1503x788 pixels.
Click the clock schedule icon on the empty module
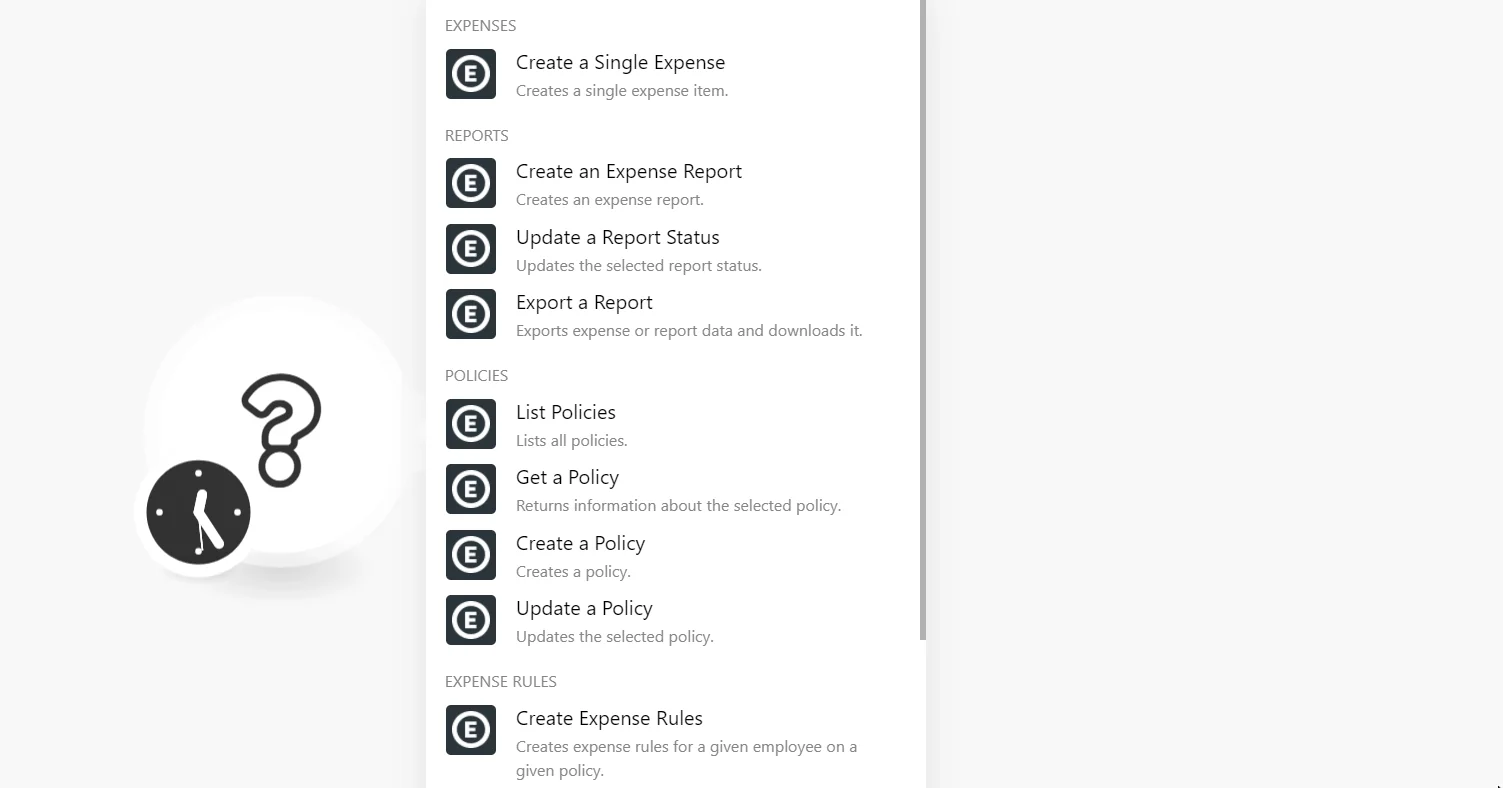coord(198,512)
